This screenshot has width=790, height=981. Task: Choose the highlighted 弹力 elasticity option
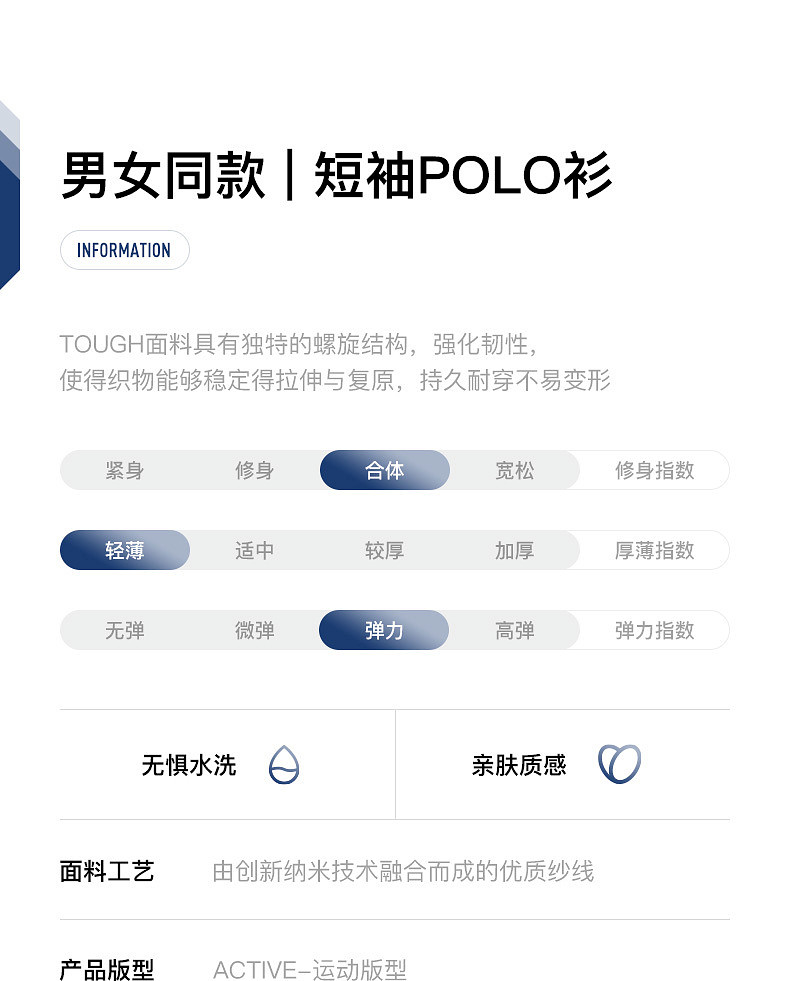click(384, 630)
